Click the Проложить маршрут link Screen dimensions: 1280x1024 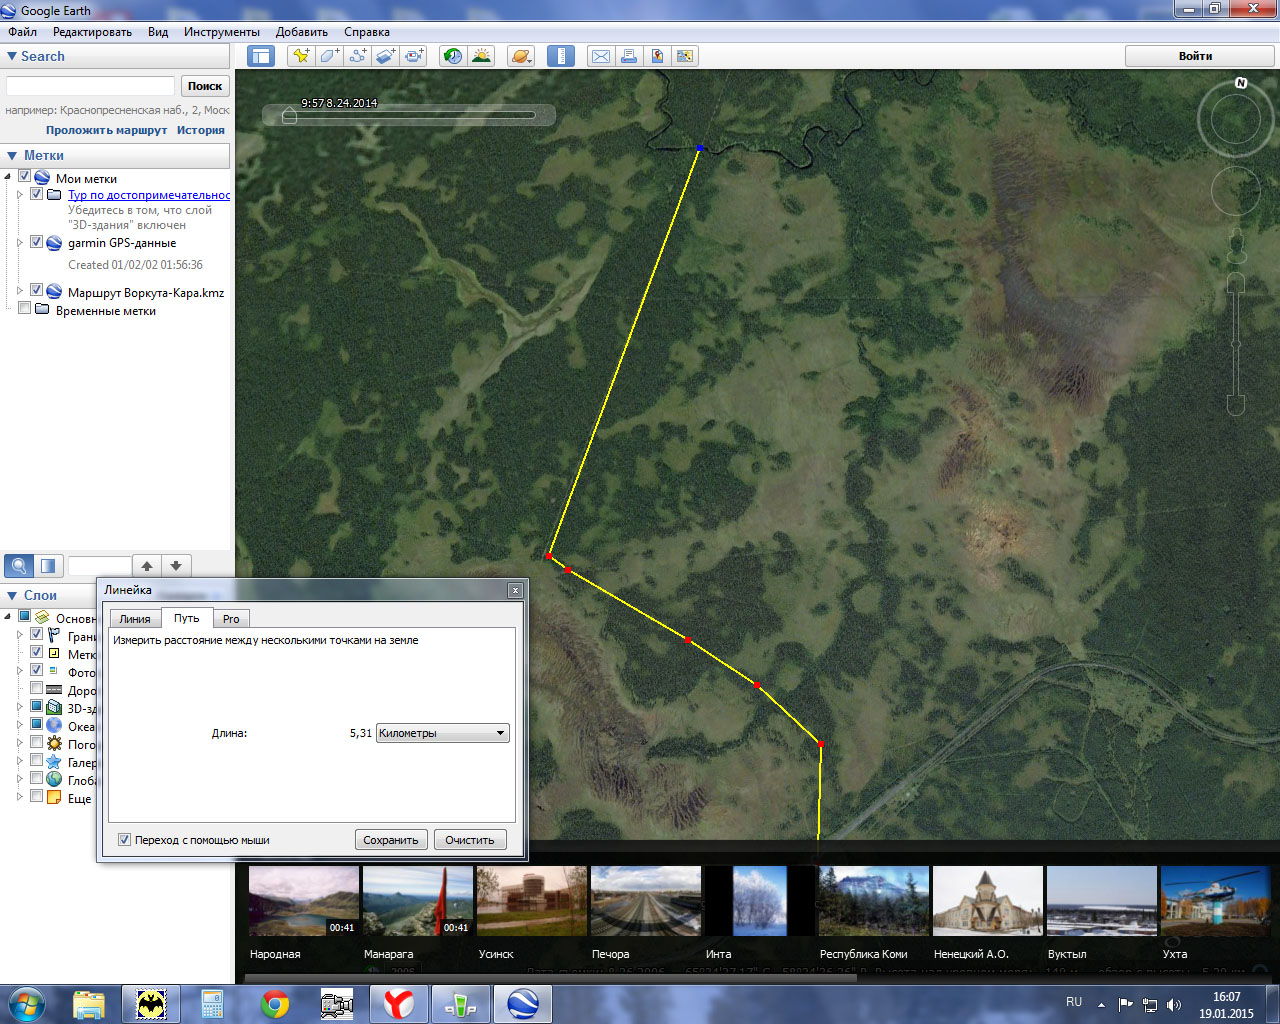coord(106,130)
